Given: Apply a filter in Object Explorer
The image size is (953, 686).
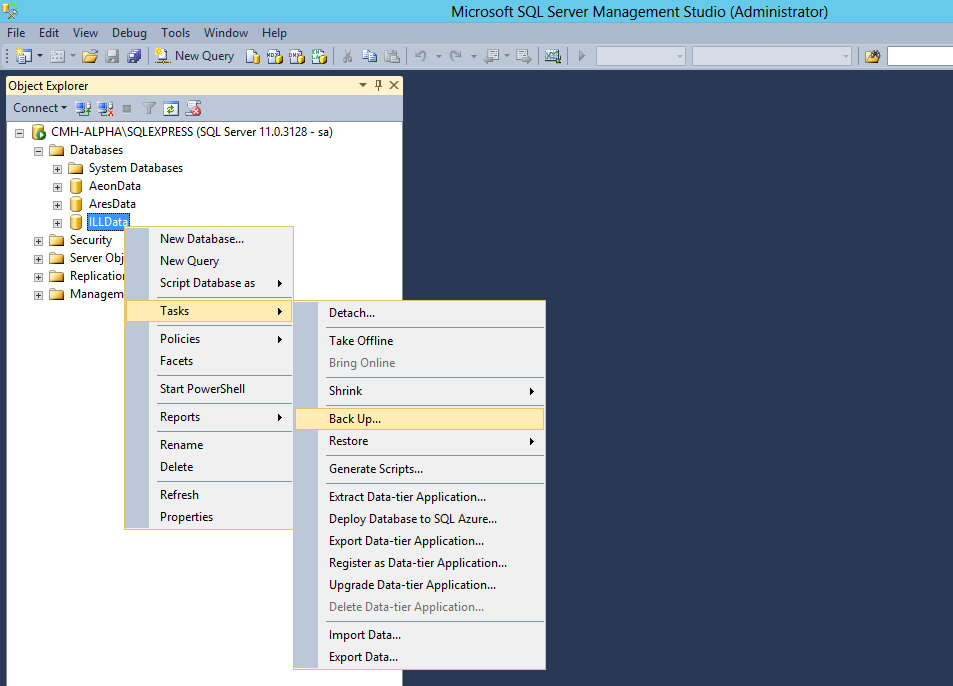Looking at the screenshot, I should coord(147,107).
